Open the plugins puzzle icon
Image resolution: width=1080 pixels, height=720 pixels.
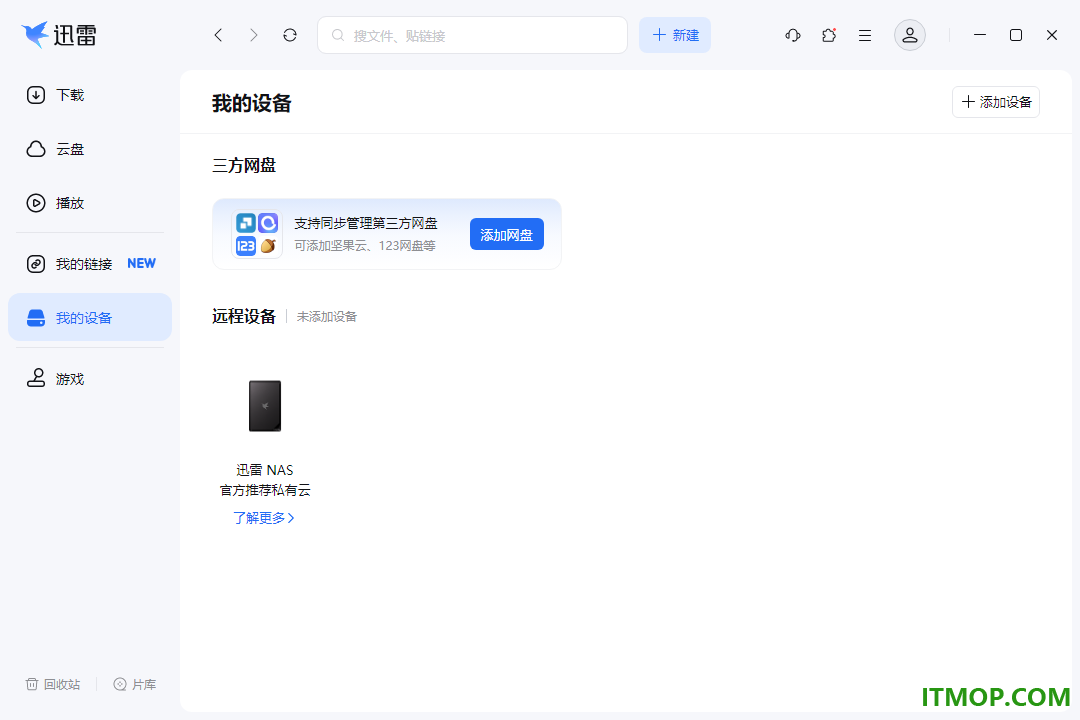click(829, 35)
